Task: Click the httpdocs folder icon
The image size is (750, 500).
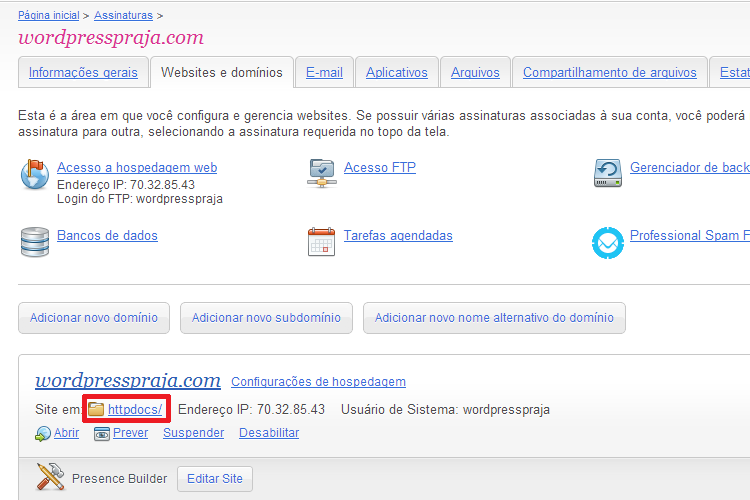Action: tap(96, 409)
